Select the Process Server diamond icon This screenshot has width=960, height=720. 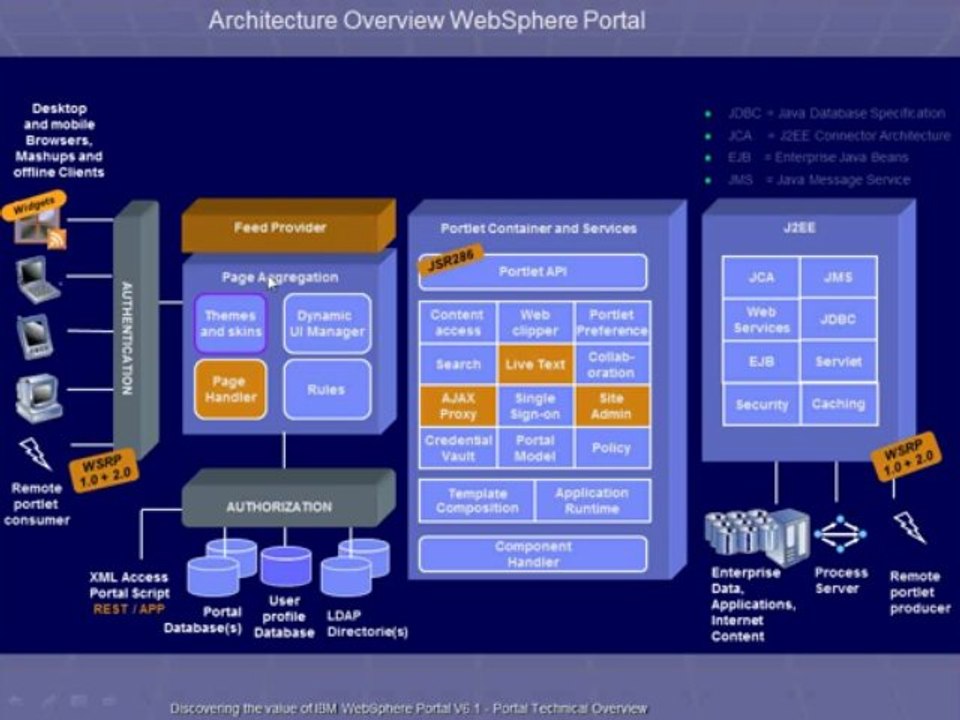click(840, 534)
